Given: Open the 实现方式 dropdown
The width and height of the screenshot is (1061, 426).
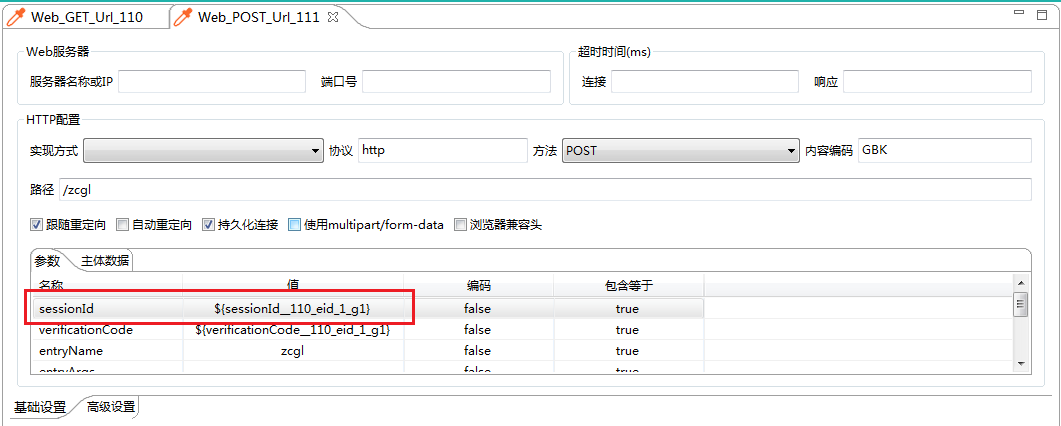Looking at the screenshot, I should click(x=204, y=151).
